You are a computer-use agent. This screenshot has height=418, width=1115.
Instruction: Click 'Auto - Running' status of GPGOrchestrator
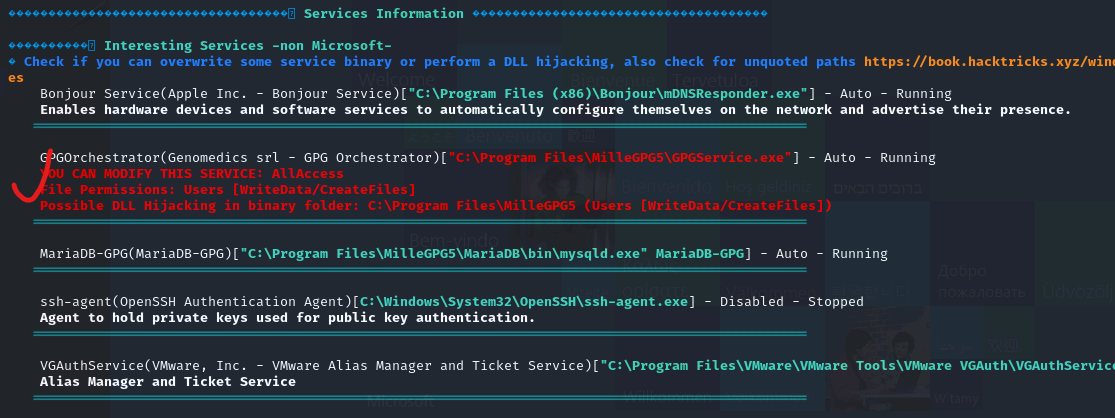click(880, 158)
